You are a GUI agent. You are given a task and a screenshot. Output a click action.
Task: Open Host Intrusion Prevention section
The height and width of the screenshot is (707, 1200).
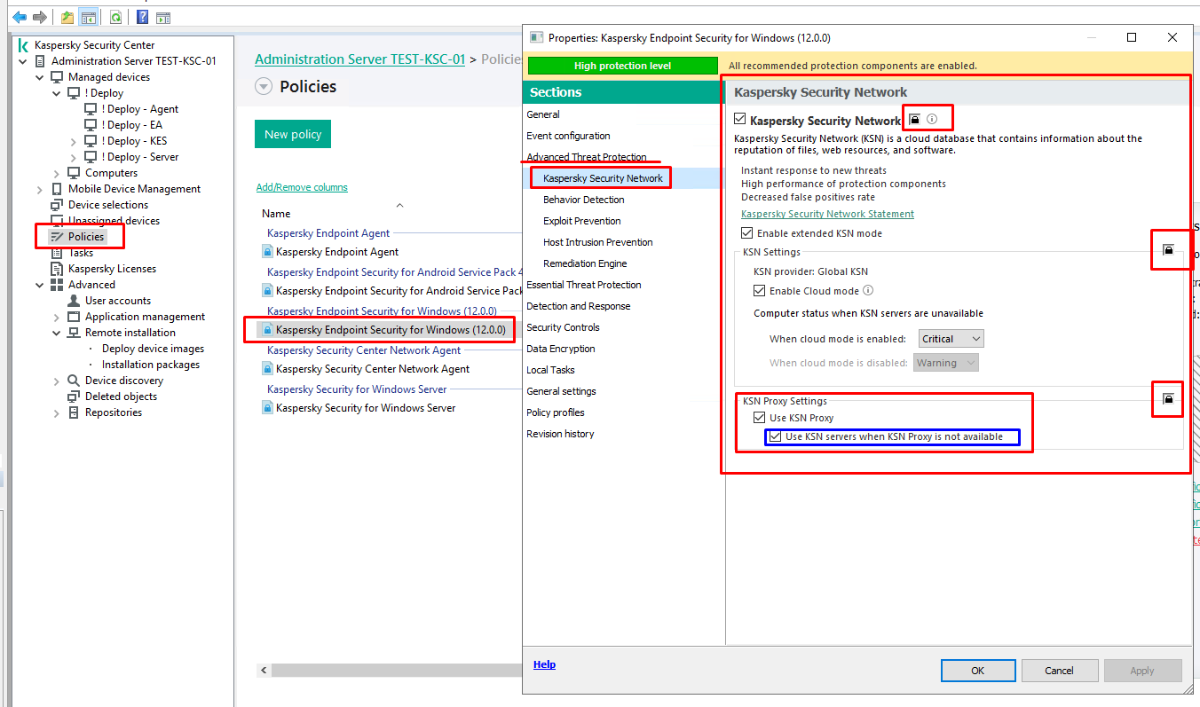click(x=598, y=242)
